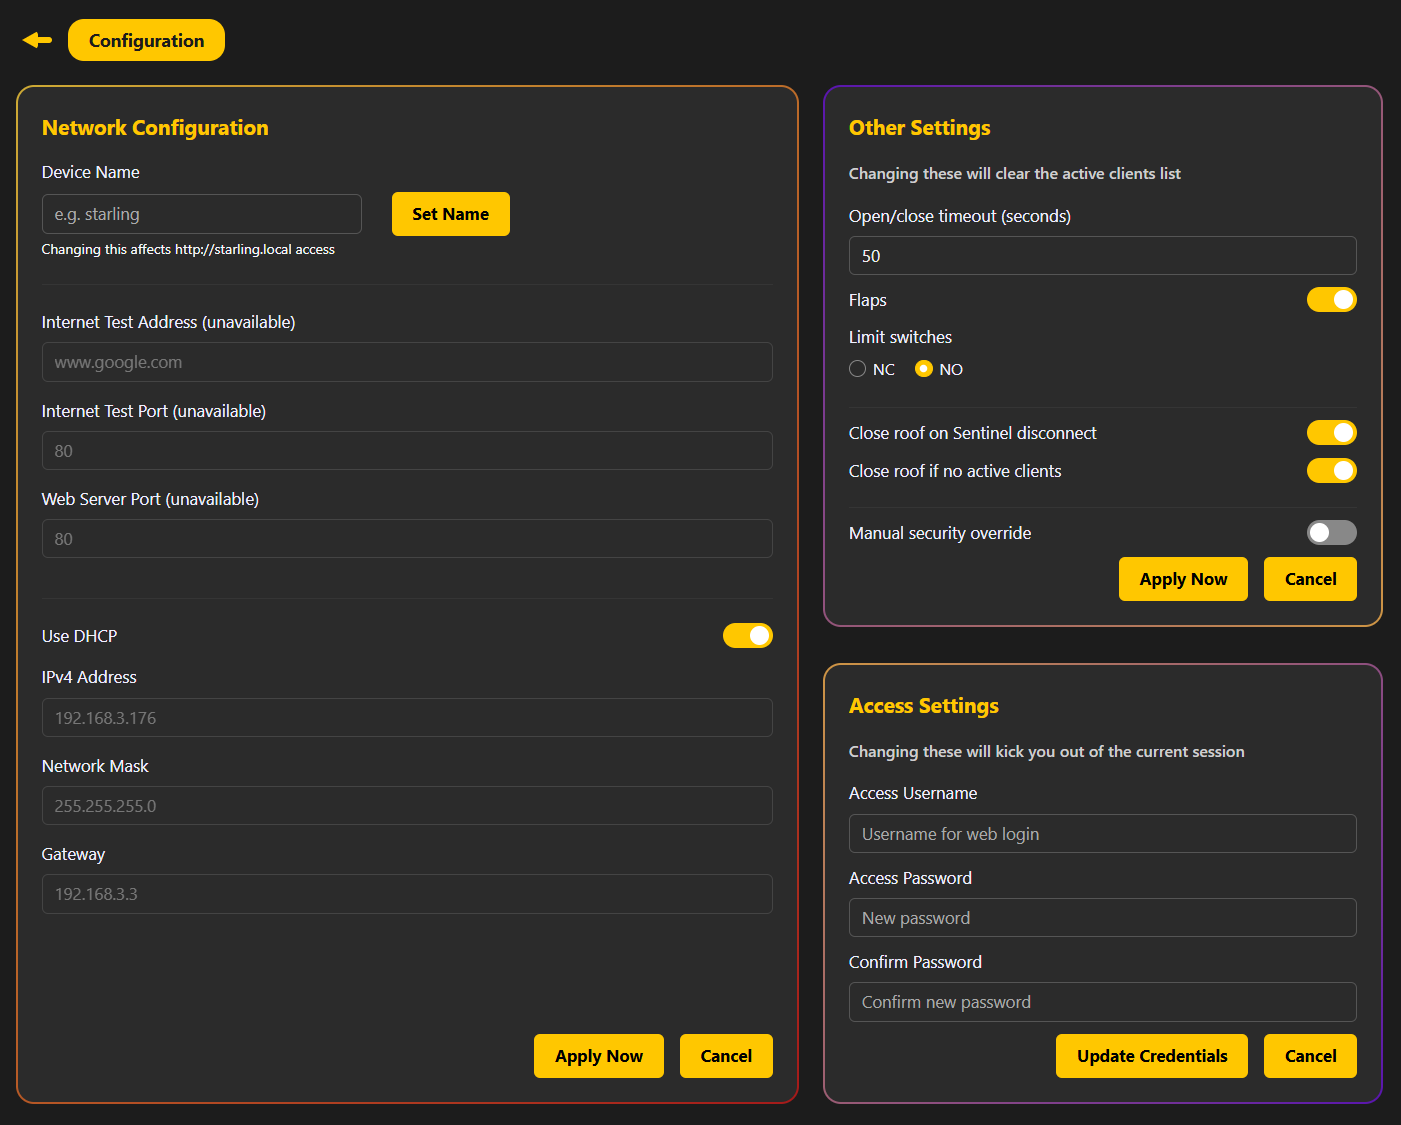Toggle Close roof on Sentinel disconnect

[x=1331, y=433]
